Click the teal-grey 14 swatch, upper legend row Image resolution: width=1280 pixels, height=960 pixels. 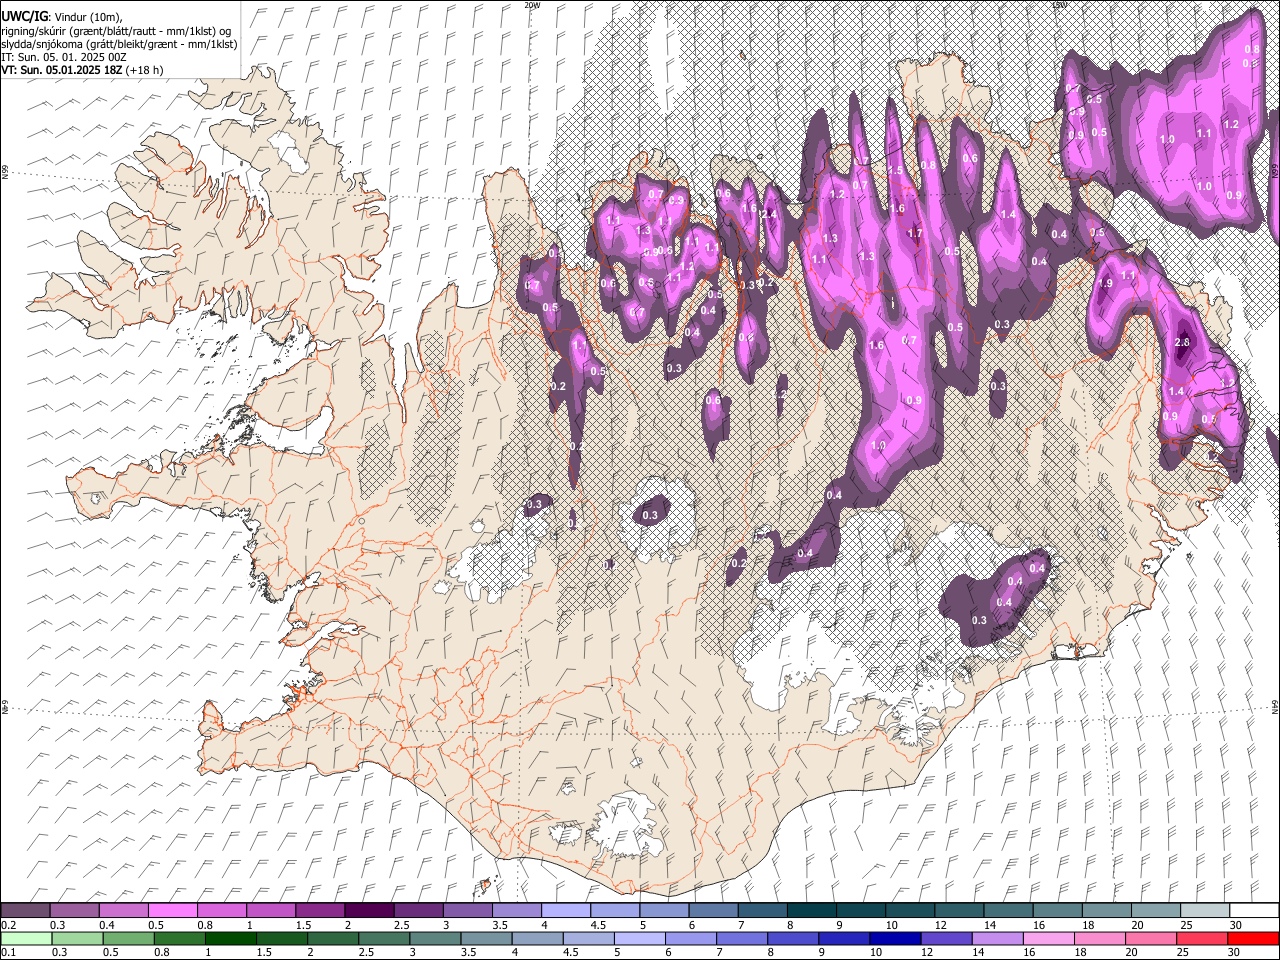click(1008, 911)
